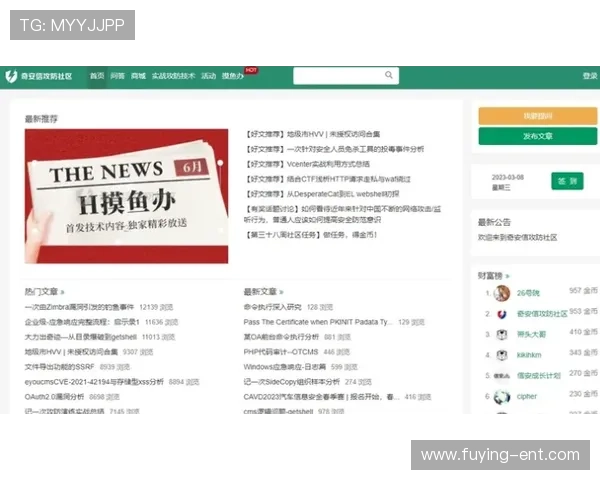Screen dimensions: 600x480
Task: Open 问答 in navigation bar
Action: pyautogui.click(x=117, y=76)
